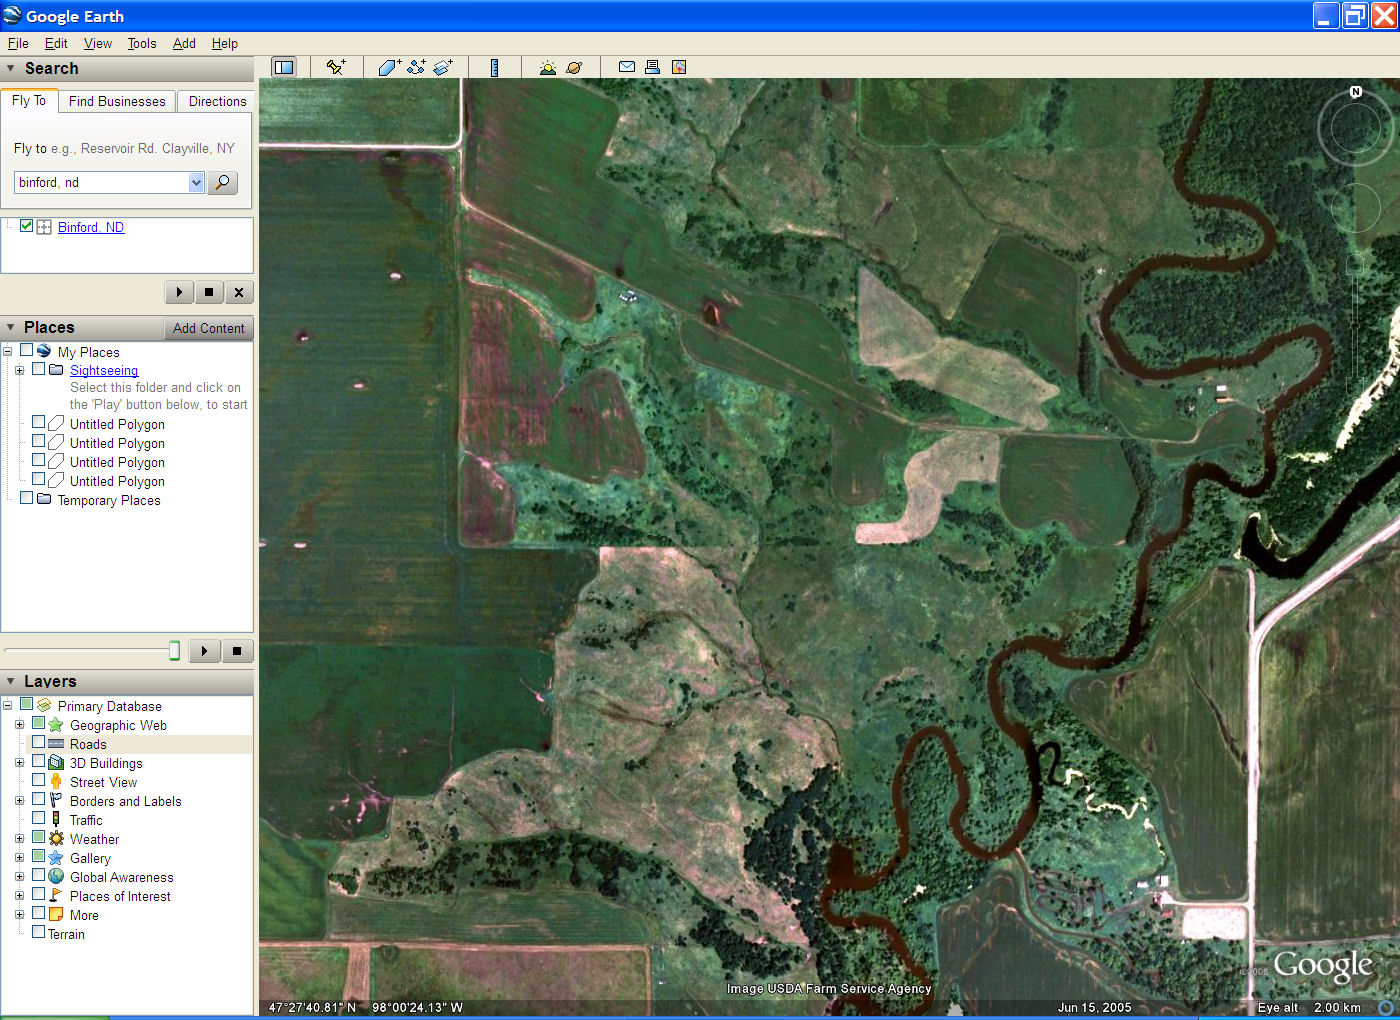Screen dimensions: 1400x1020
Task: Click the Street View pegman icon
Action: click(x=56, y=782)
